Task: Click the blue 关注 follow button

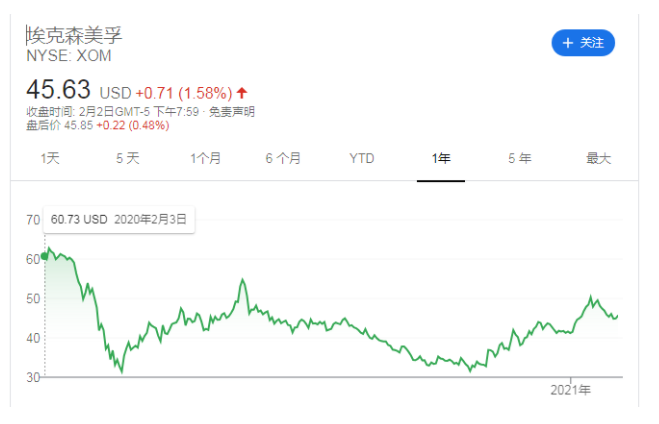Action: coord(583,43)
